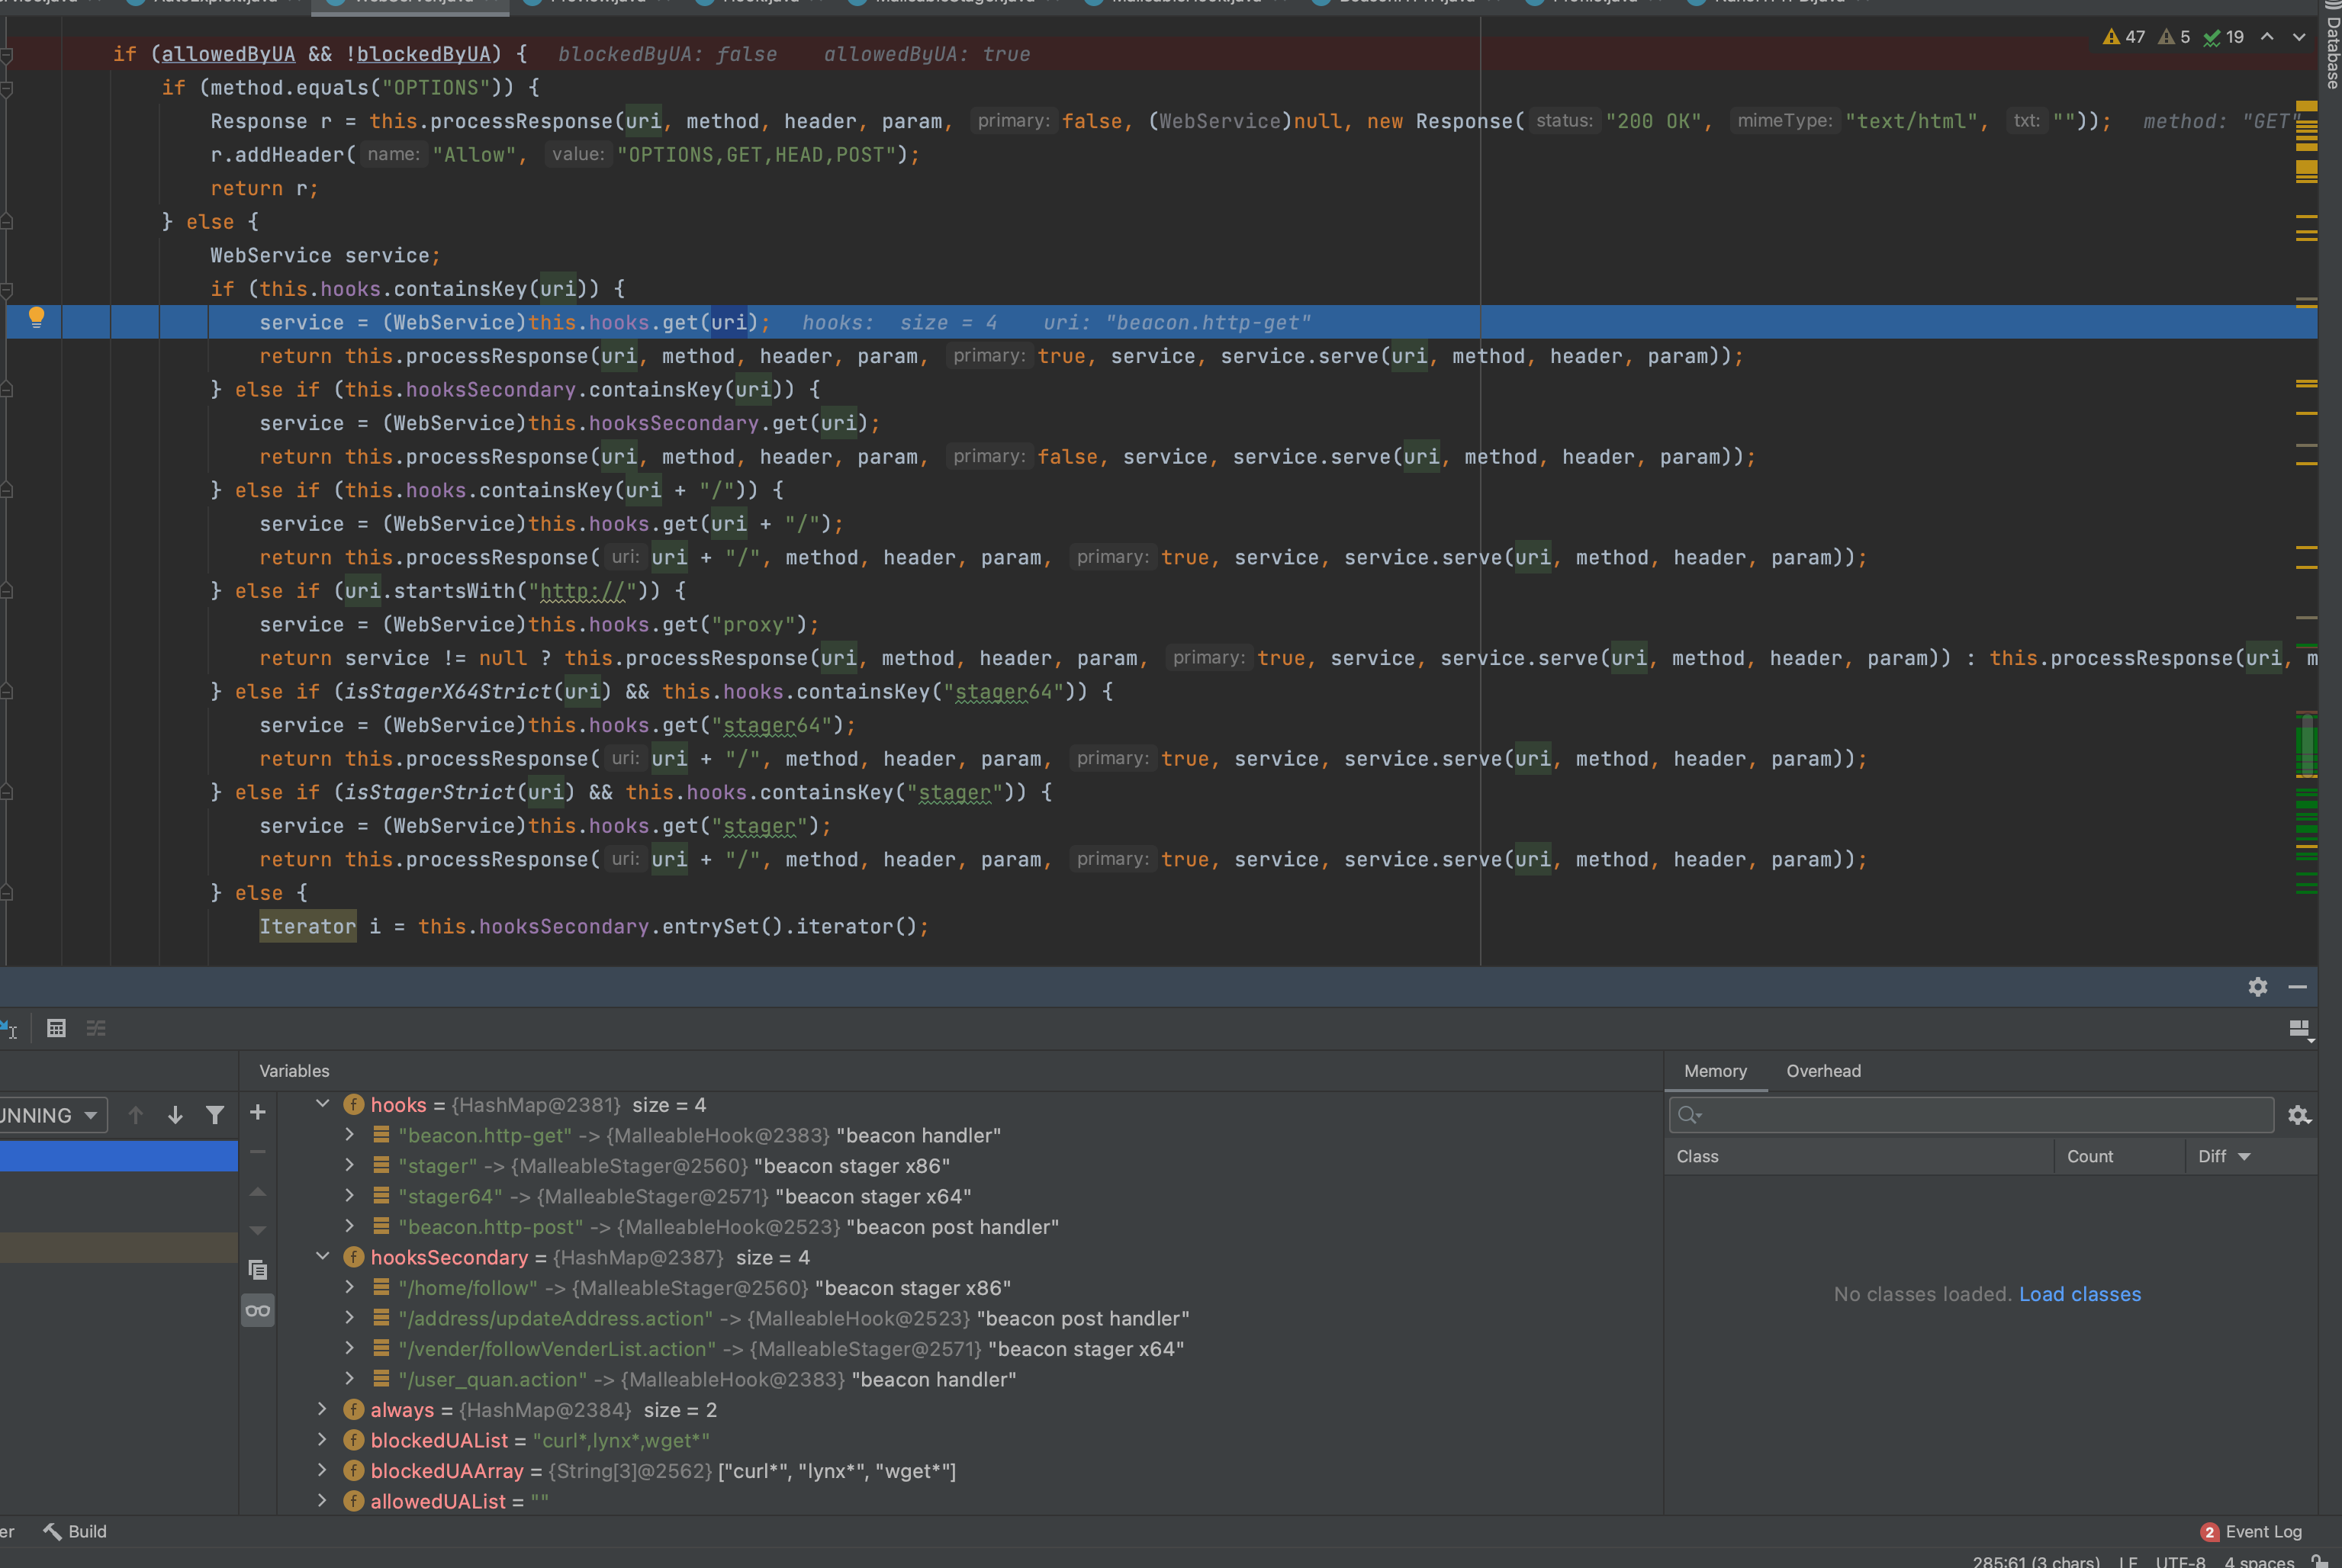Select the "/vender/followVenderList.action" entry

point(791,1349)
